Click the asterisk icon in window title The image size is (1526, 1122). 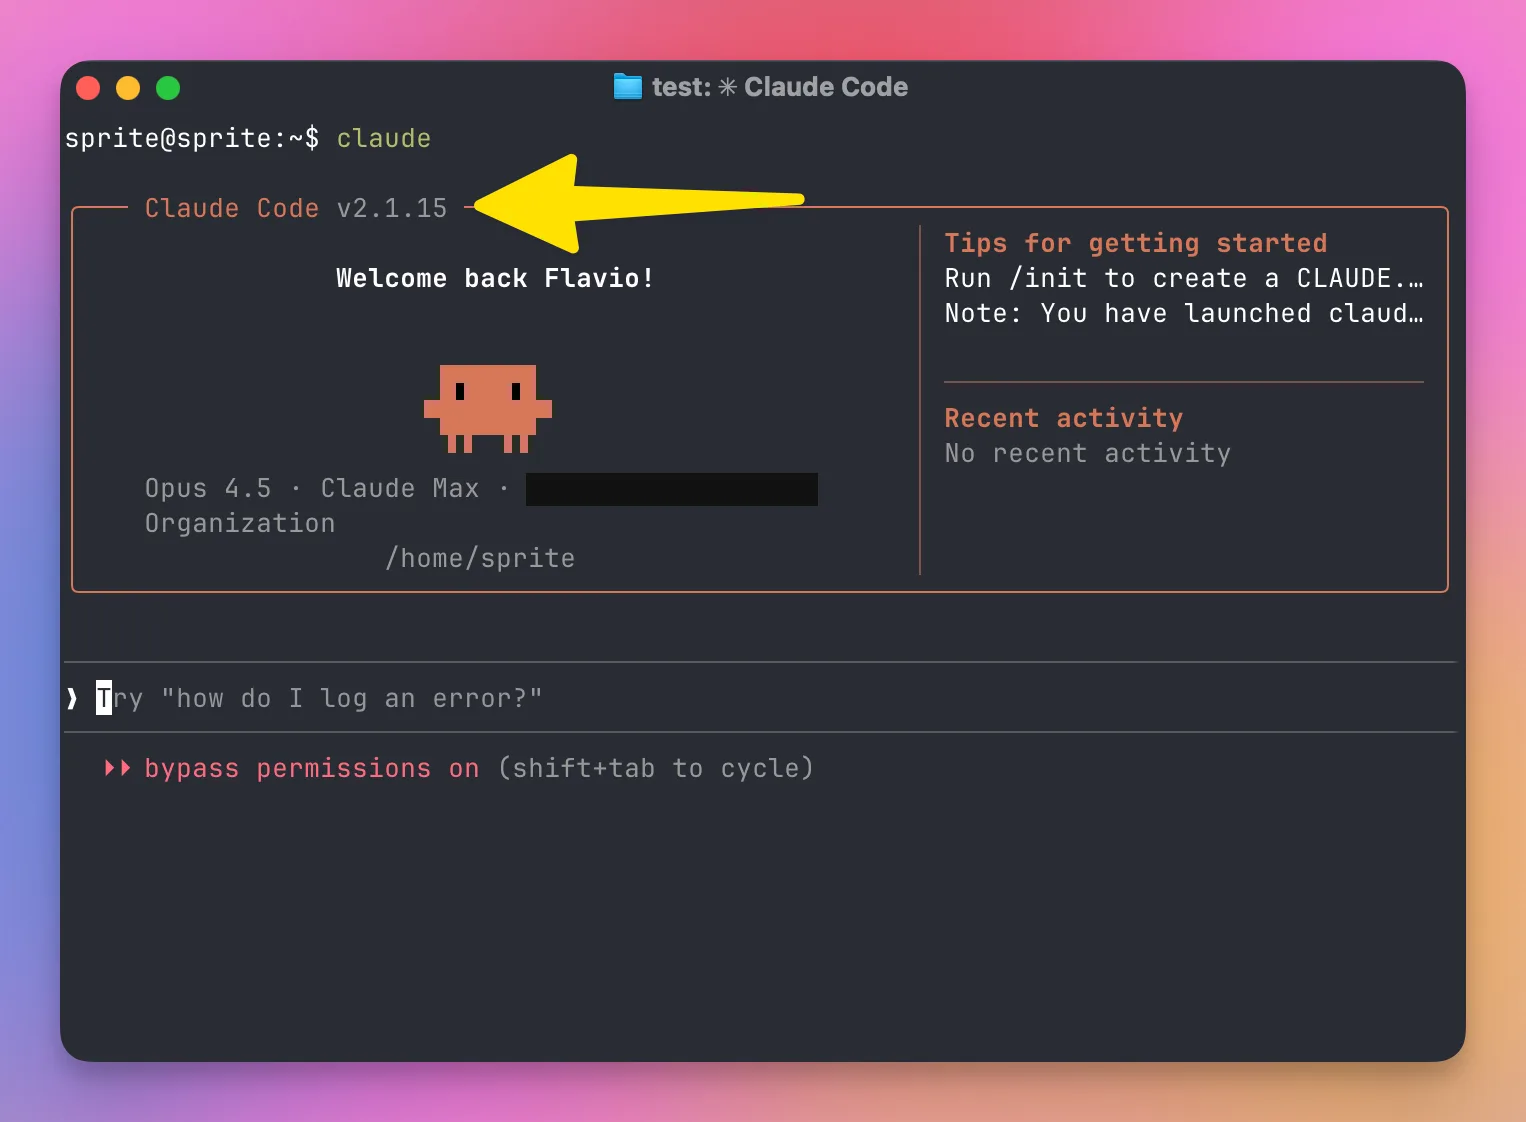point(727,87)
